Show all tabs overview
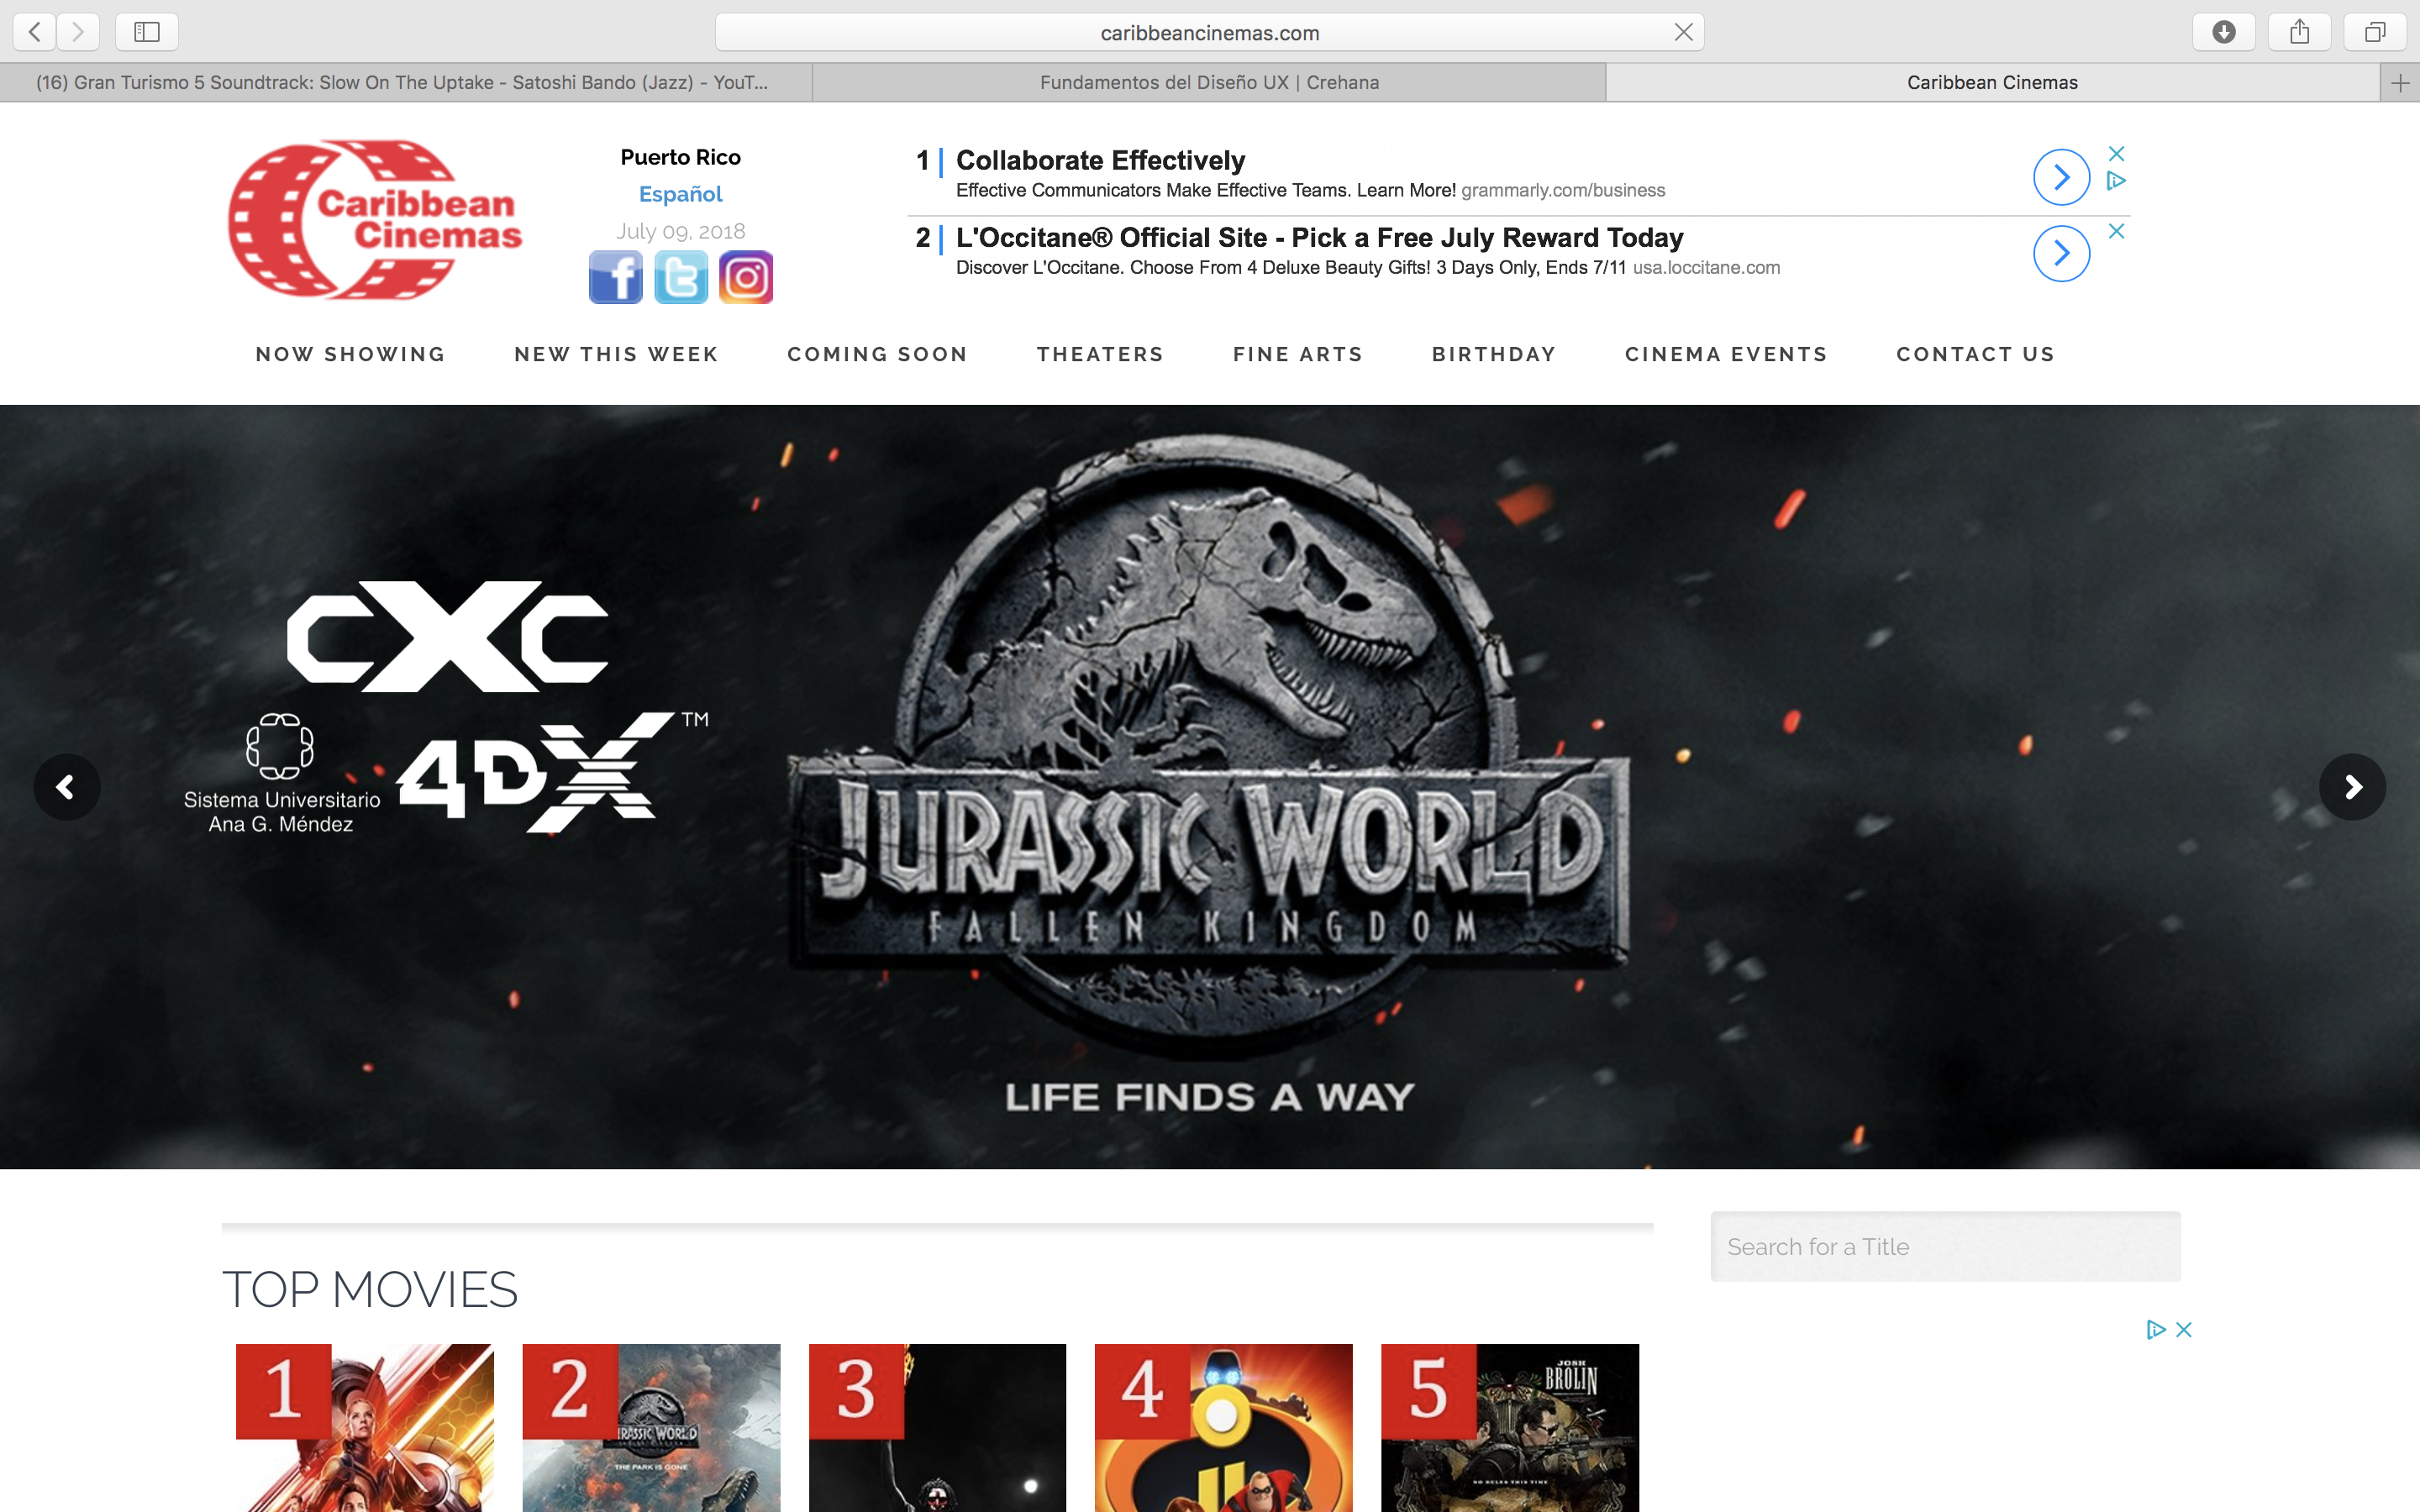Image resolution: width=2420 pixels, height=1512 pixels. point(2375,32)
